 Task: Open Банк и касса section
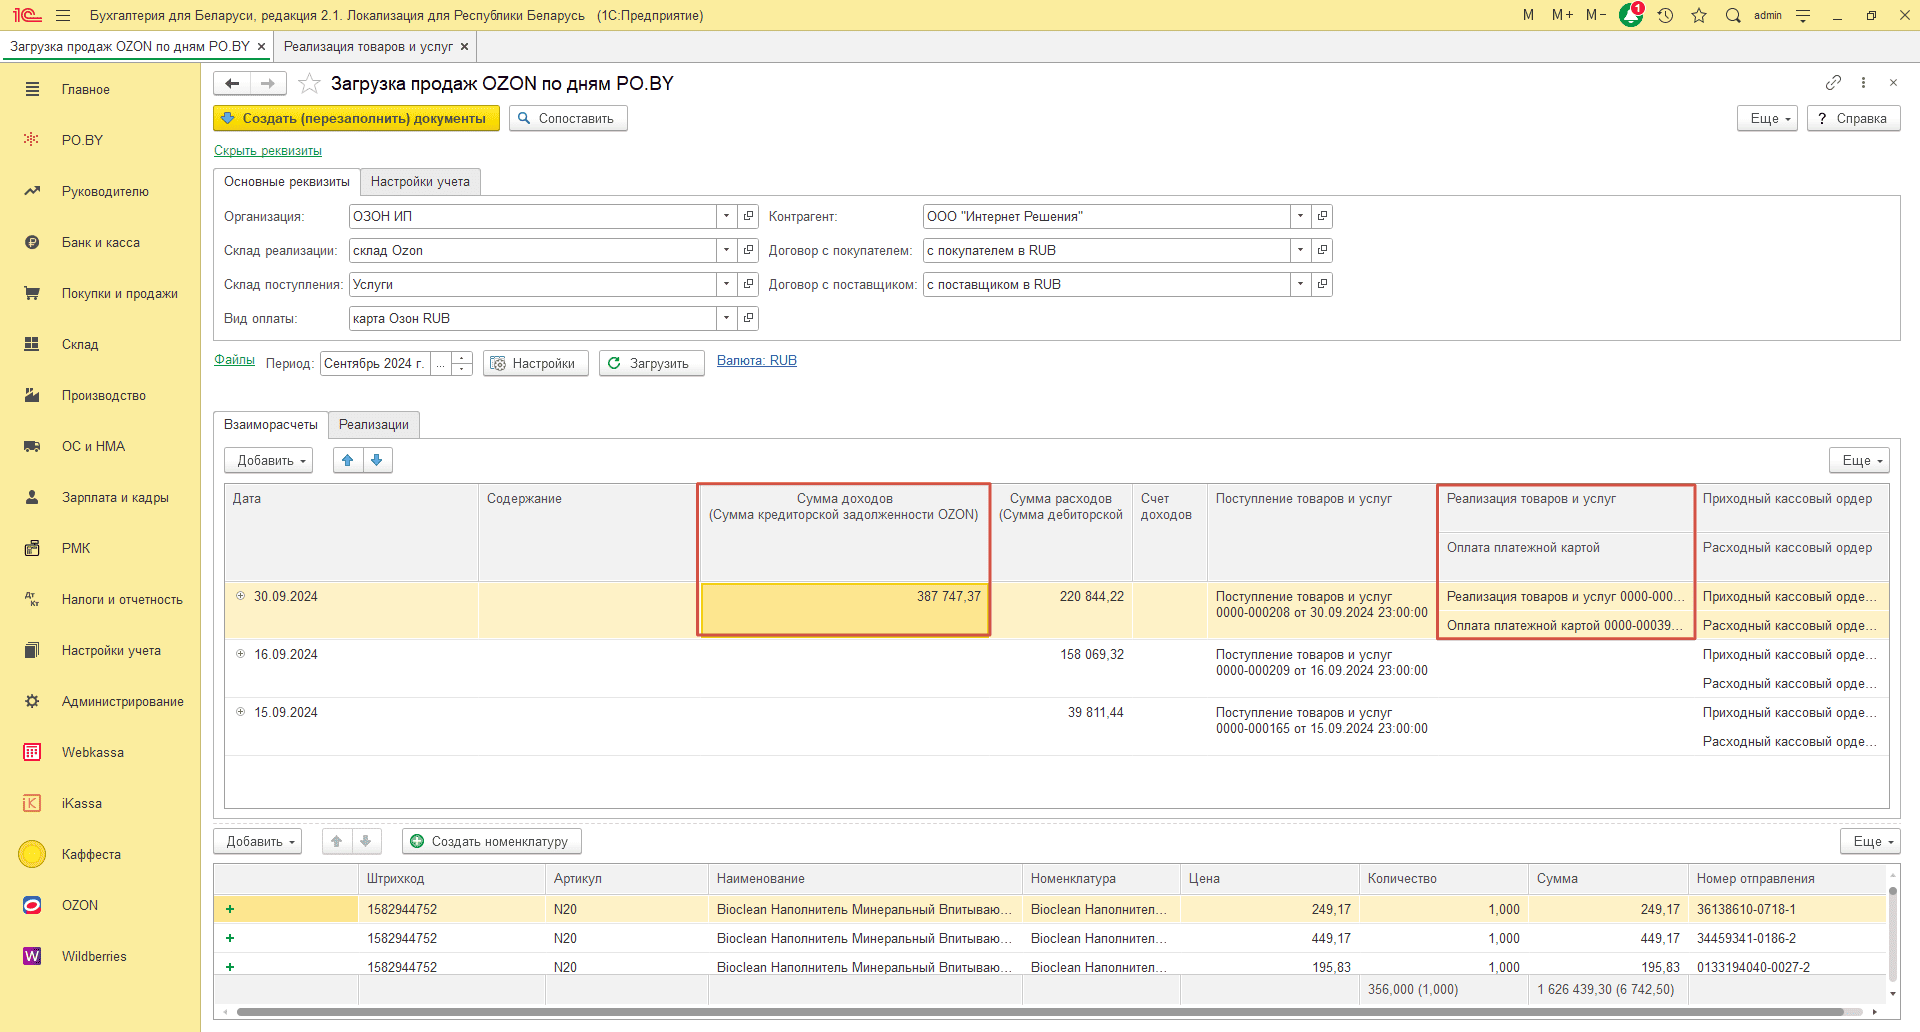coord(100,243)
